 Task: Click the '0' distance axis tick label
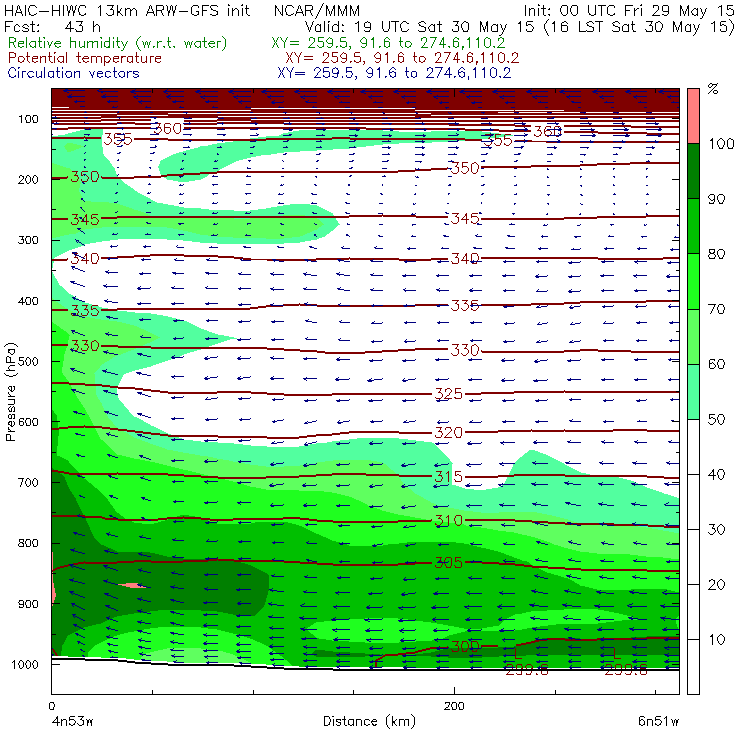click(51, 706)
